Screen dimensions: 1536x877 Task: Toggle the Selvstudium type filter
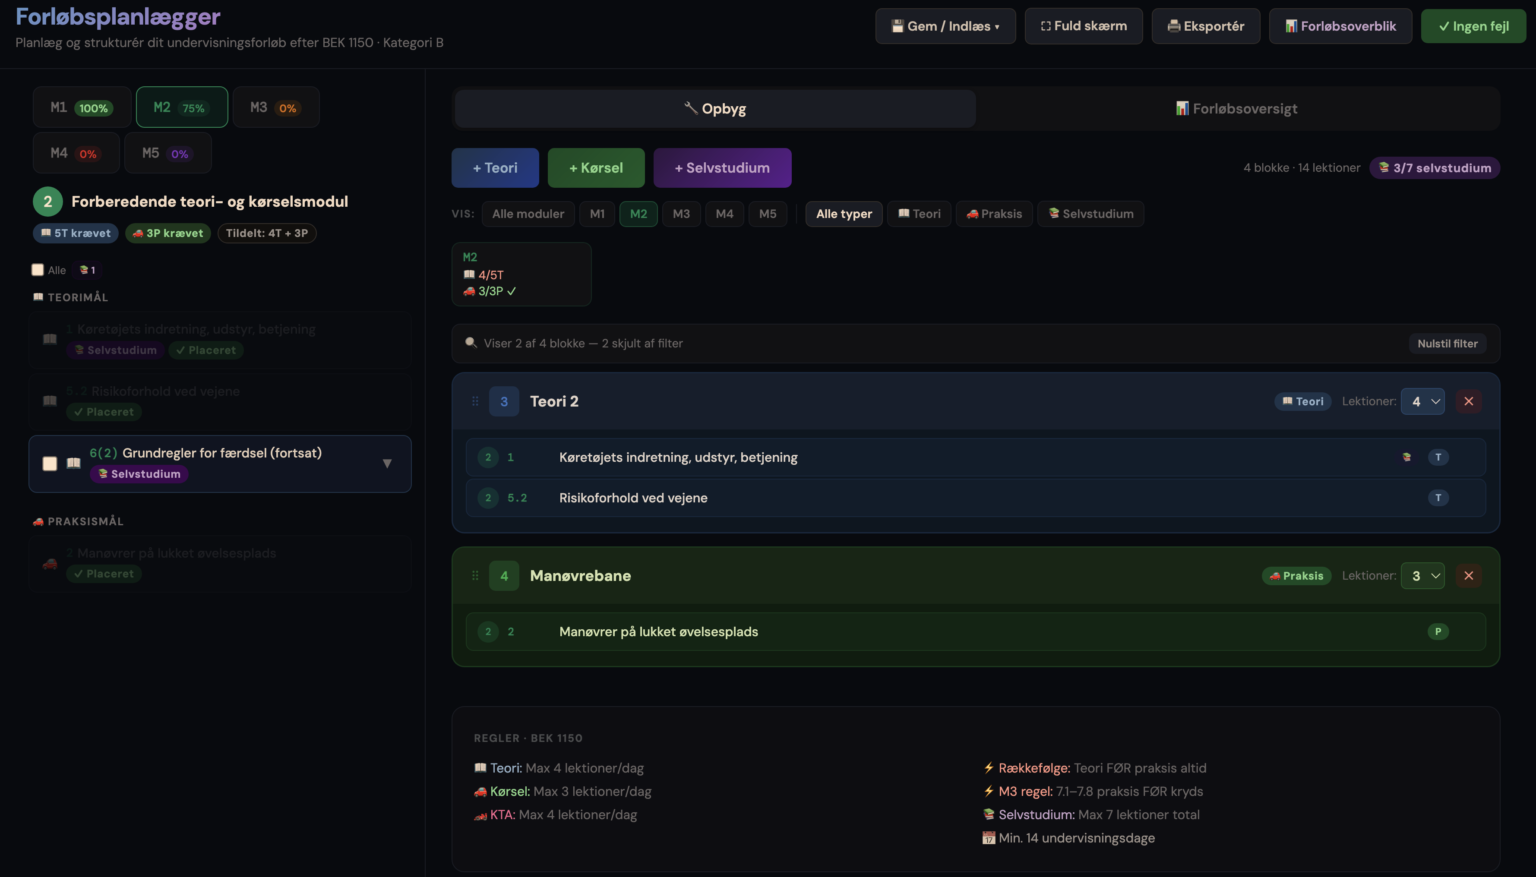(1090, 214)
